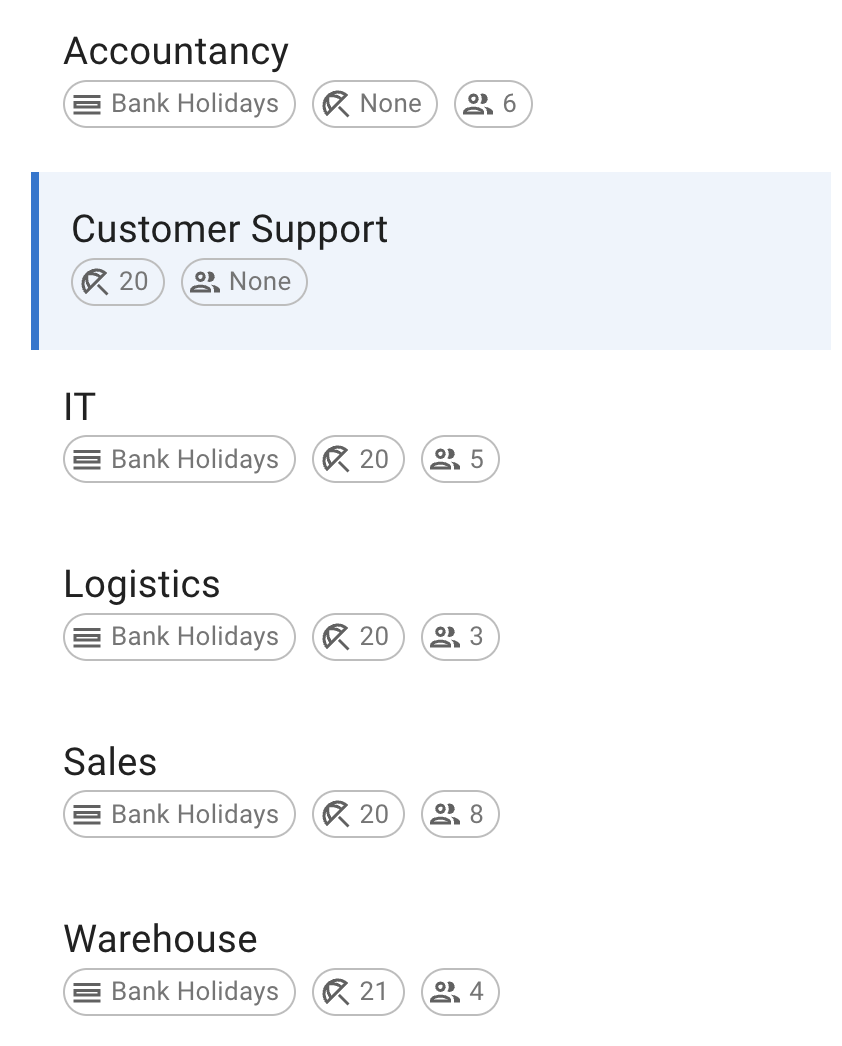Image resolution: width=842 pixels, height=1046 pixels.
Task: Click the Bank Holidays label under Warehouse
Action: coord(195,992)
